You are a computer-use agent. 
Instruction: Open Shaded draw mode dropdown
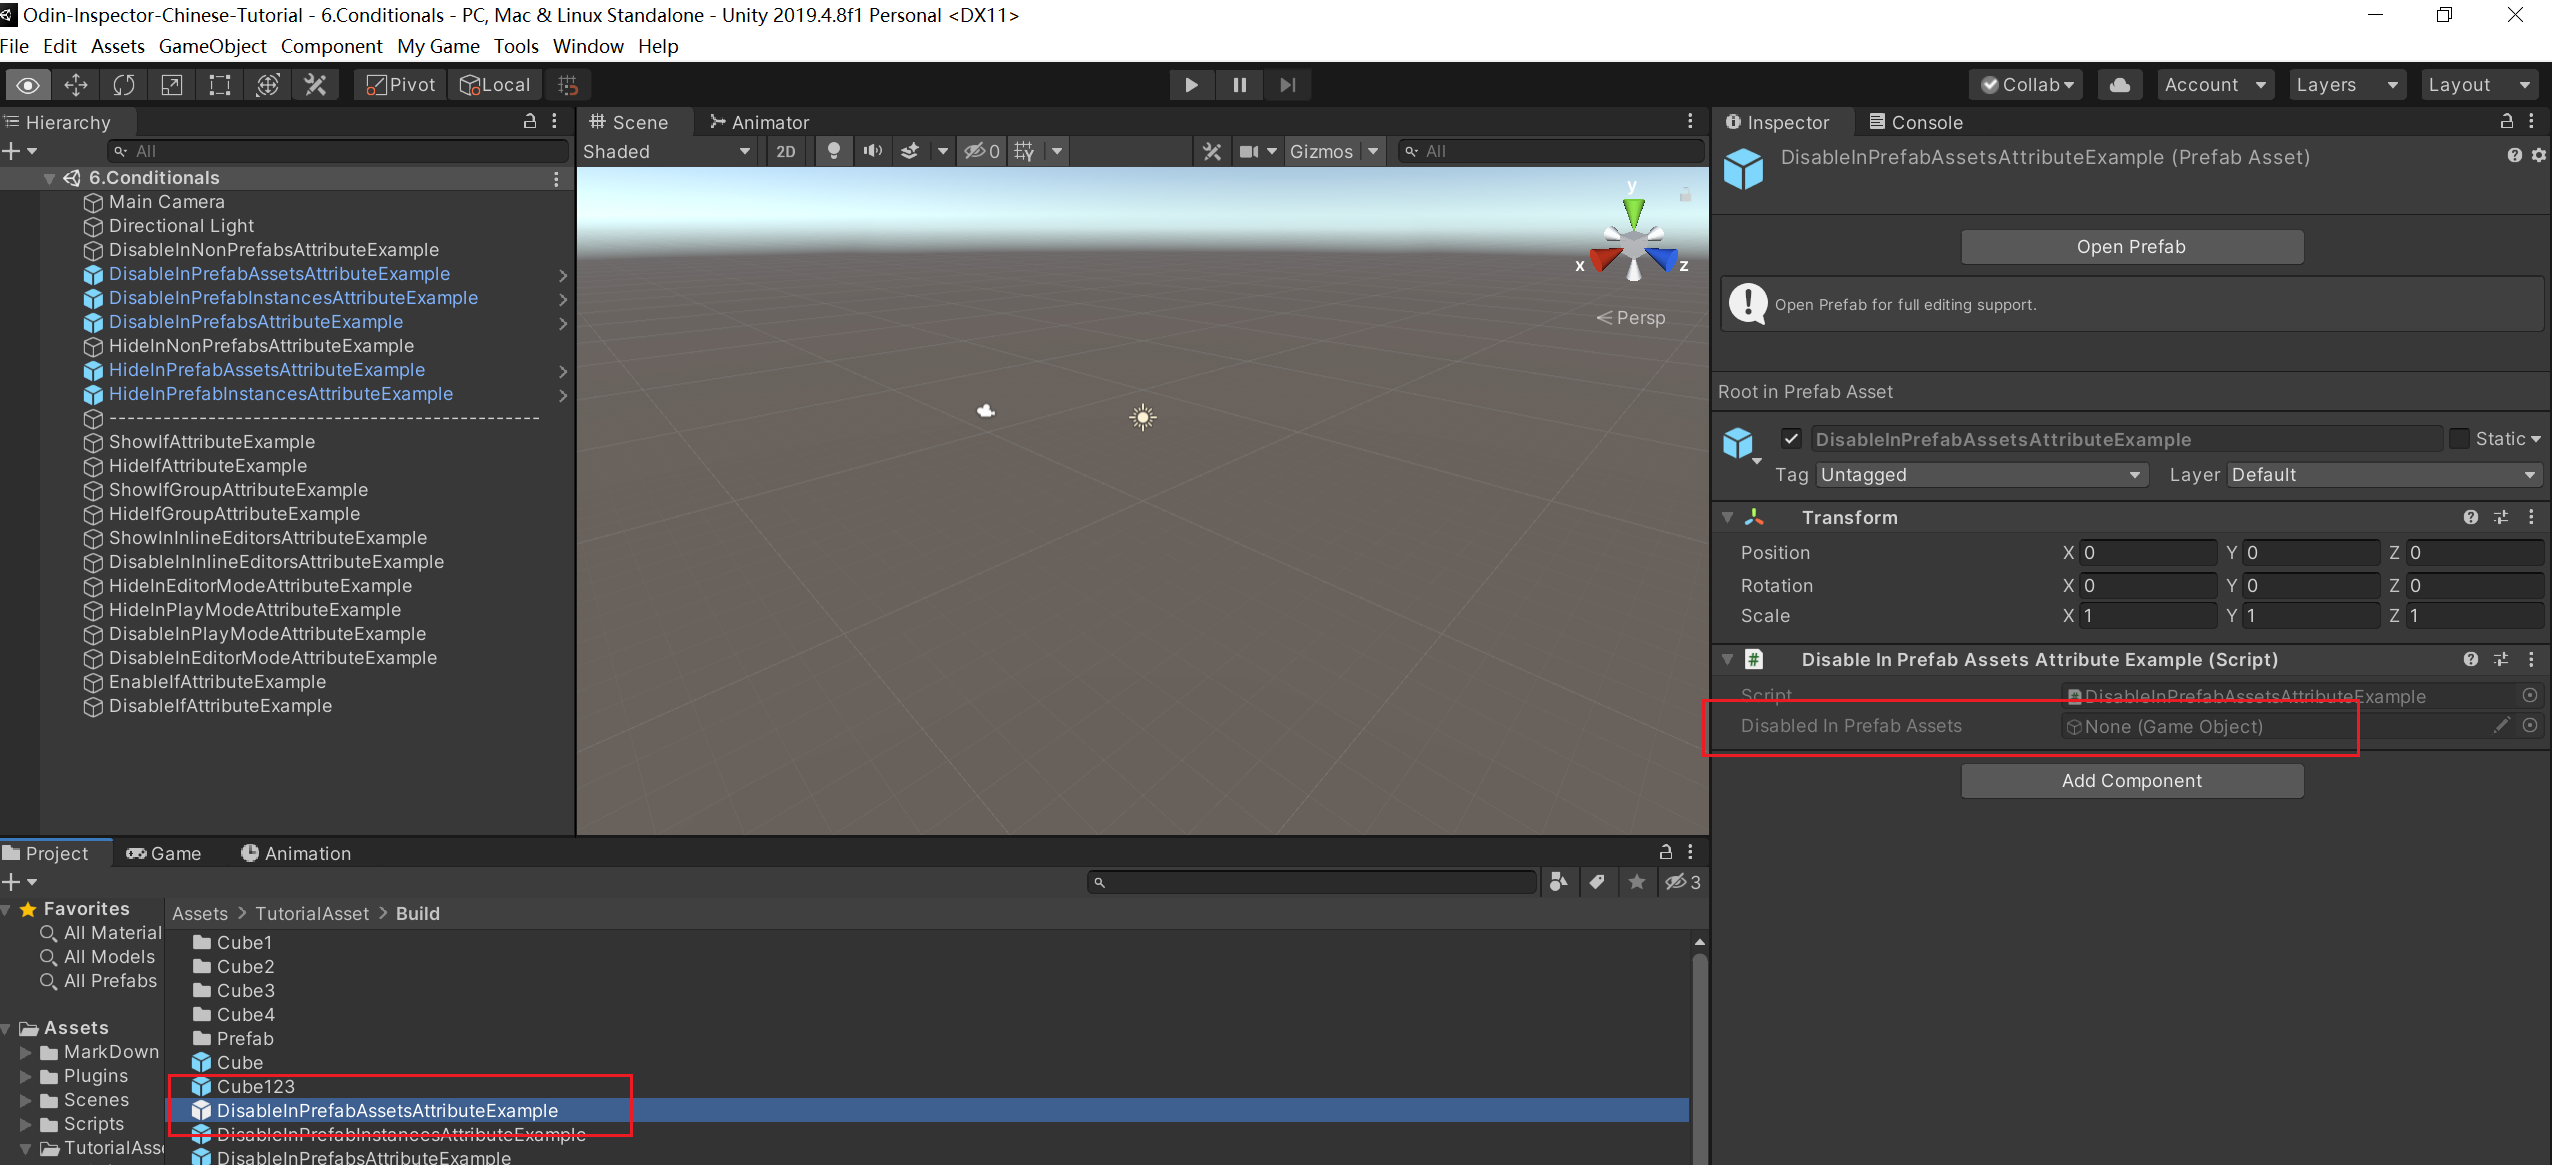(667, 151)
